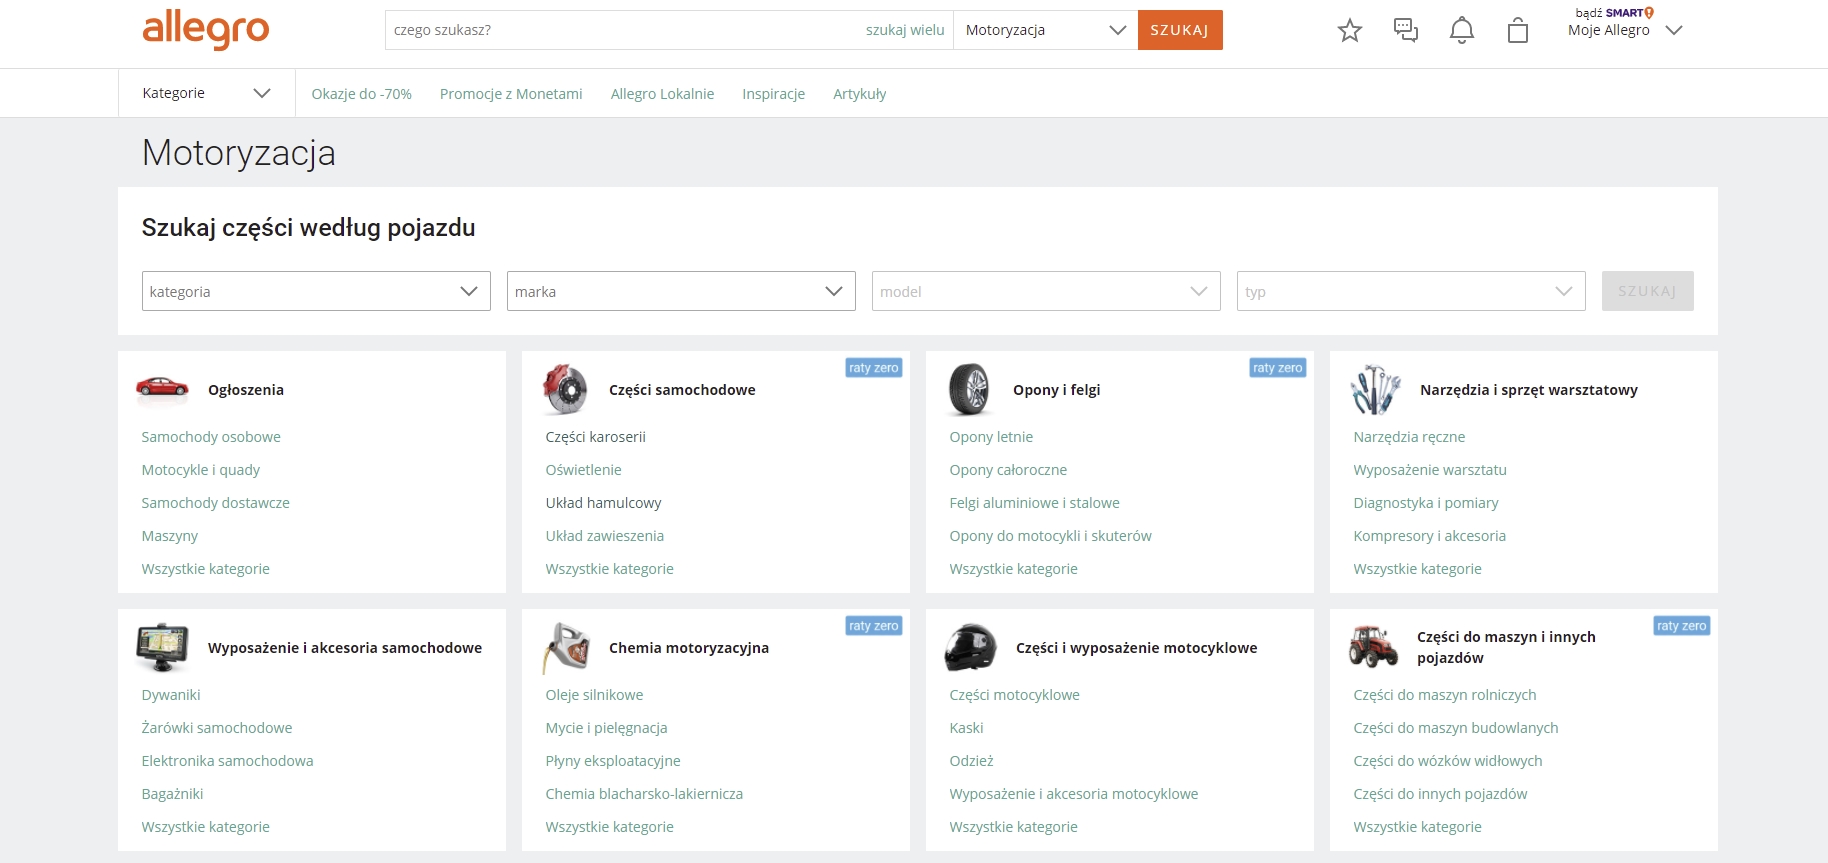Screen dimensions: 1828x863
Task: Open Samochody osobowe link
Action: [211, 437]
